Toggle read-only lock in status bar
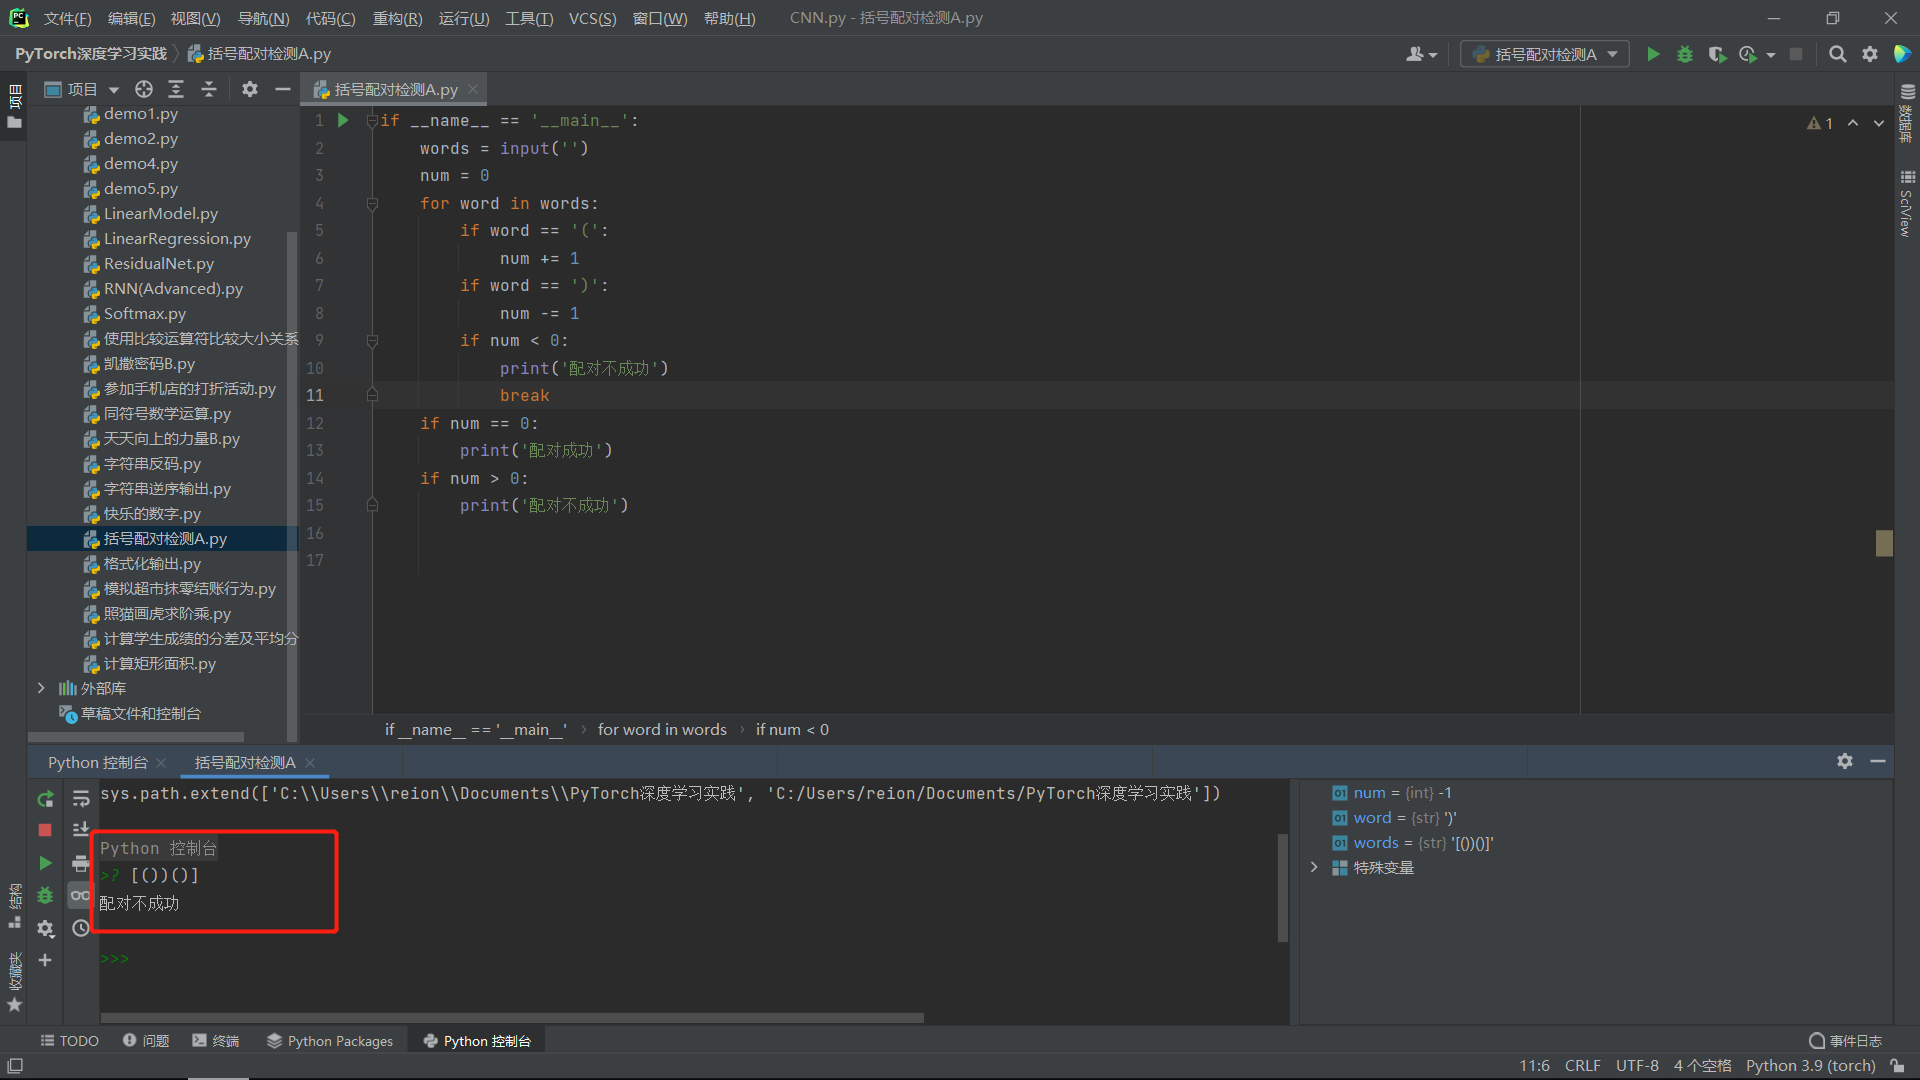Screen dimensions: 1920x1080 pyautogui.click(x=1897, y=1066)
